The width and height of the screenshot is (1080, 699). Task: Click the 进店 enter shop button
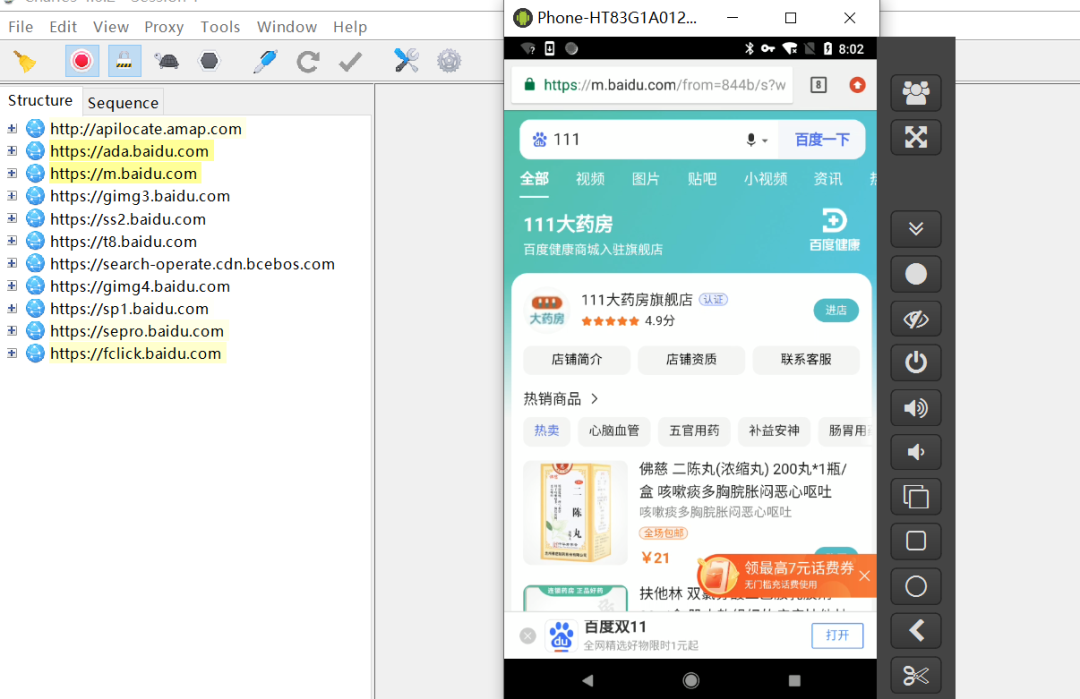coord(836,311)
